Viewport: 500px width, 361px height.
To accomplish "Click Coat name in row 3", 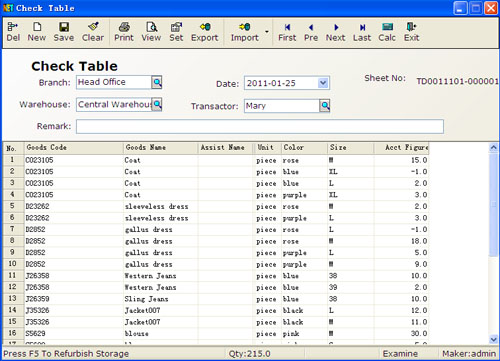I will click(132, 183).
